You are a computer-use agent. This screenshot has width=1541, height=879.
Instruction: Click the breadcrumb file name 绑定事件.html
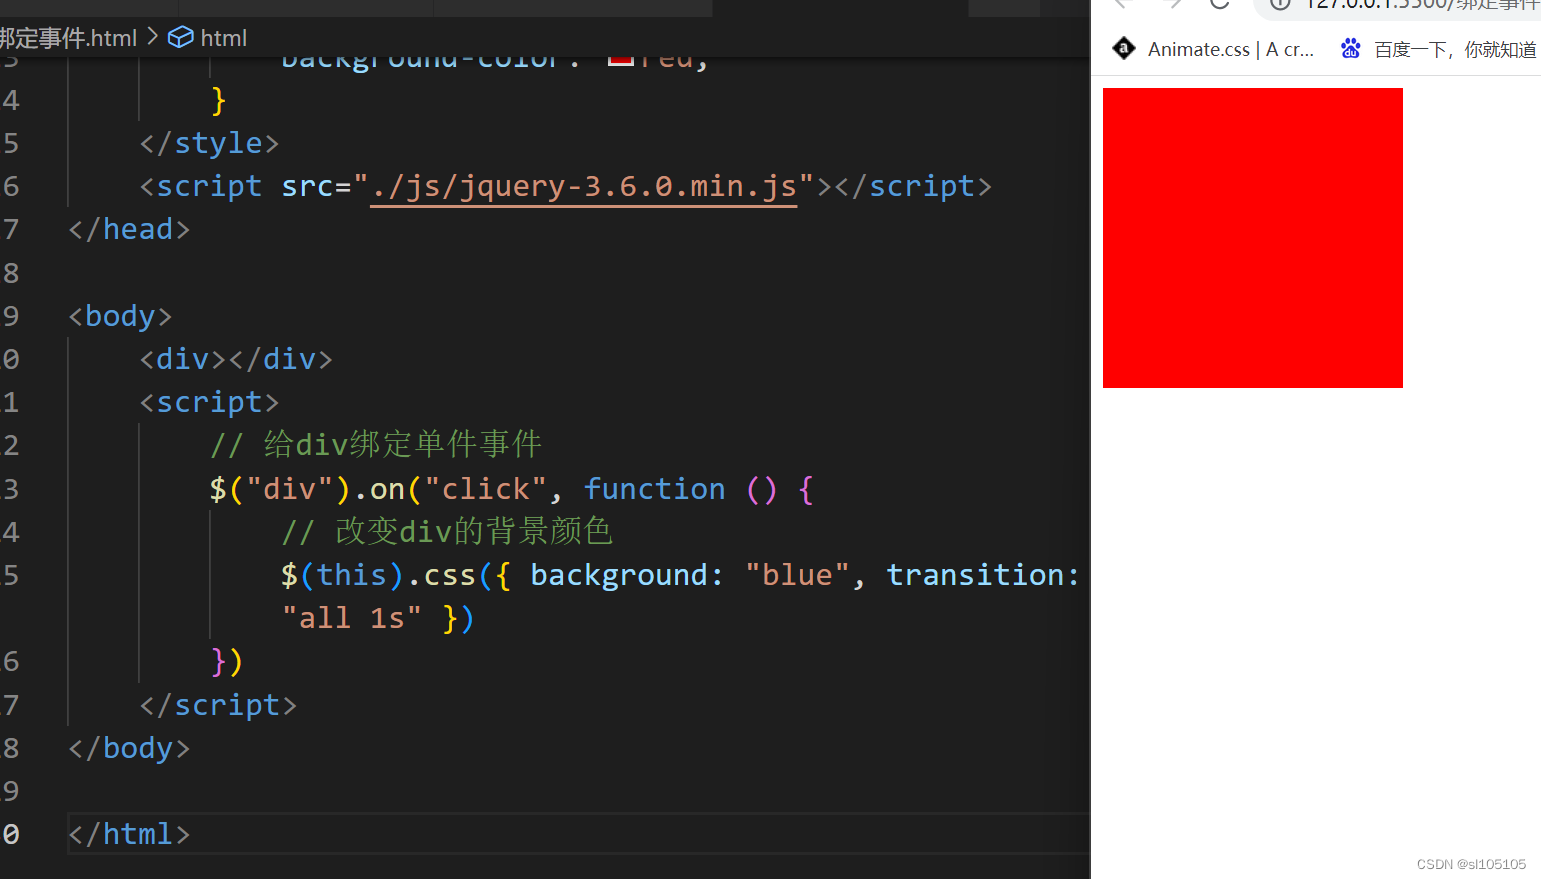(68, 38)
